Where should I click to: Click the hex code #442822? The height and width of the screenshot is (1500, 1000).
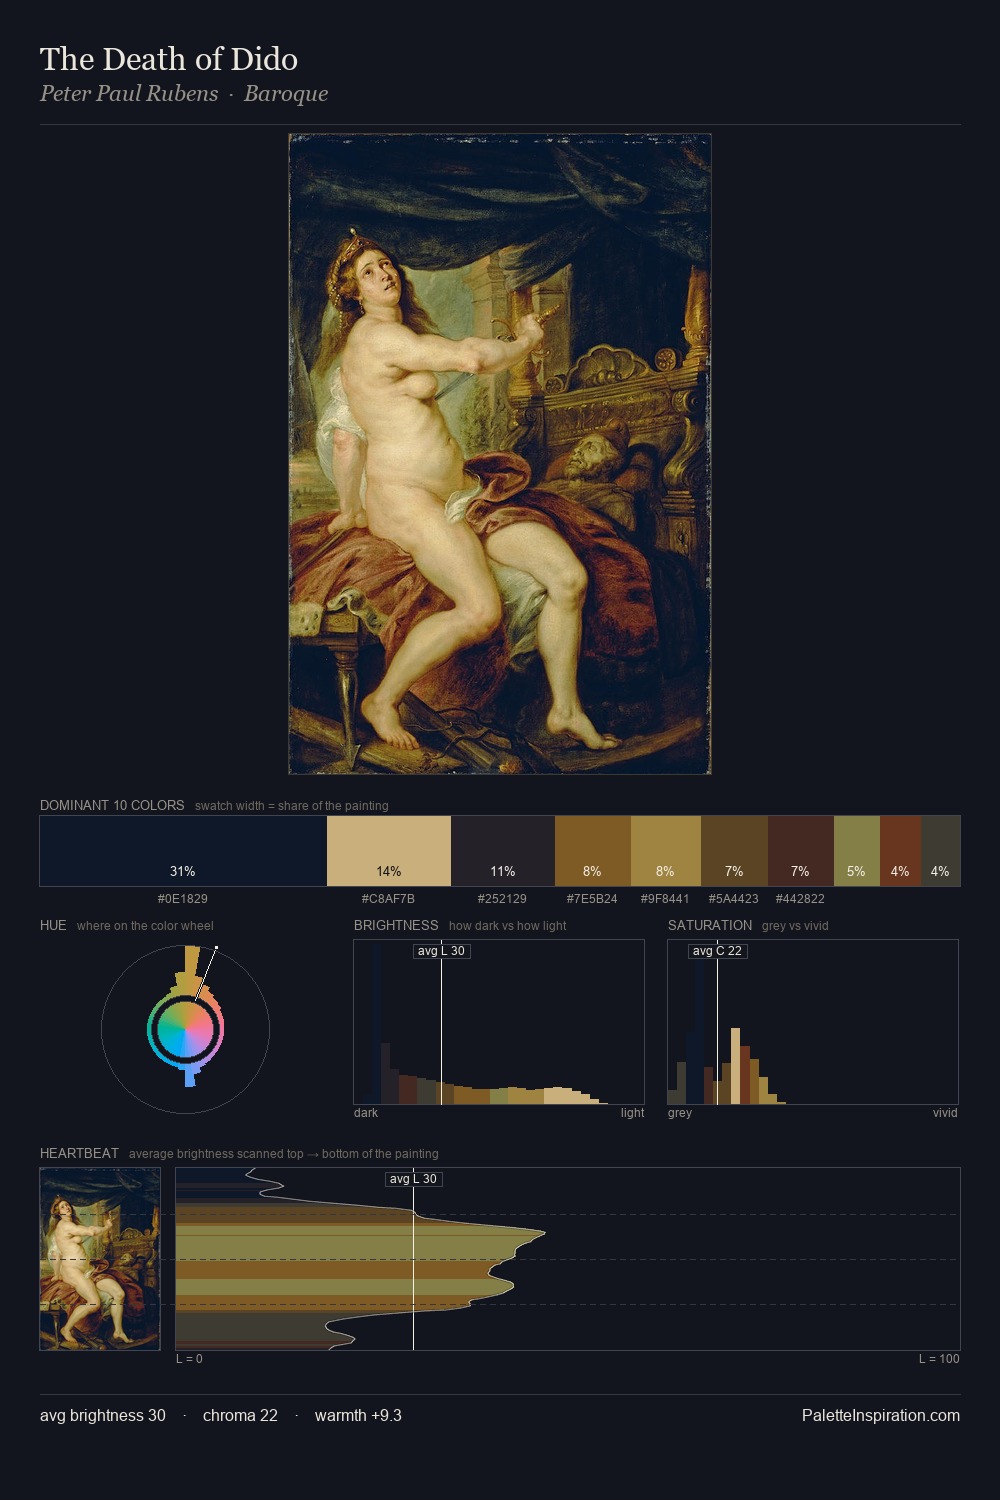pos(800,899)
